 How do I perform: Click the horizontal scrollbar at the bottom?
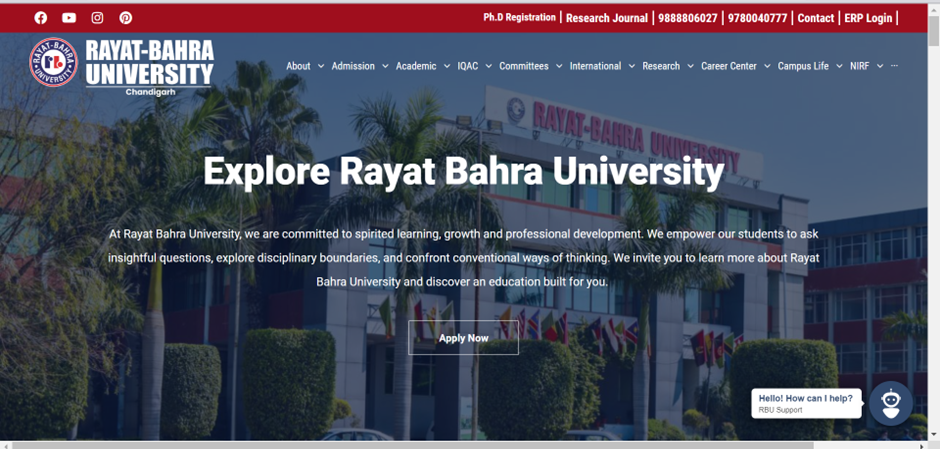[x=412, y=445]
